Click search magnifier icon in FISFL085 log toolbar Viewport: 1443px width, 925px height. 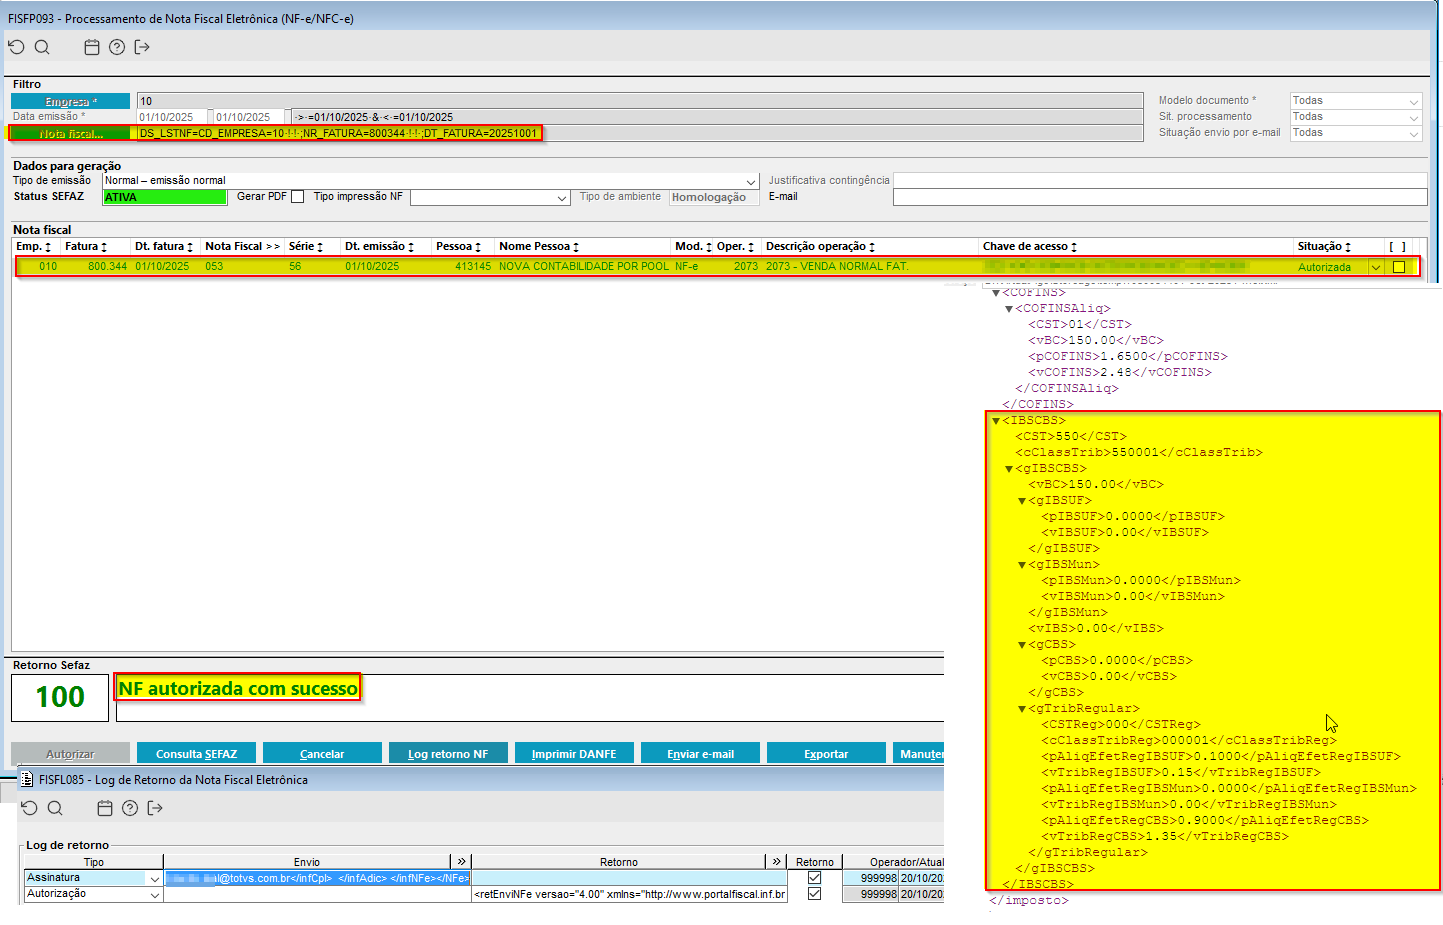55,808
